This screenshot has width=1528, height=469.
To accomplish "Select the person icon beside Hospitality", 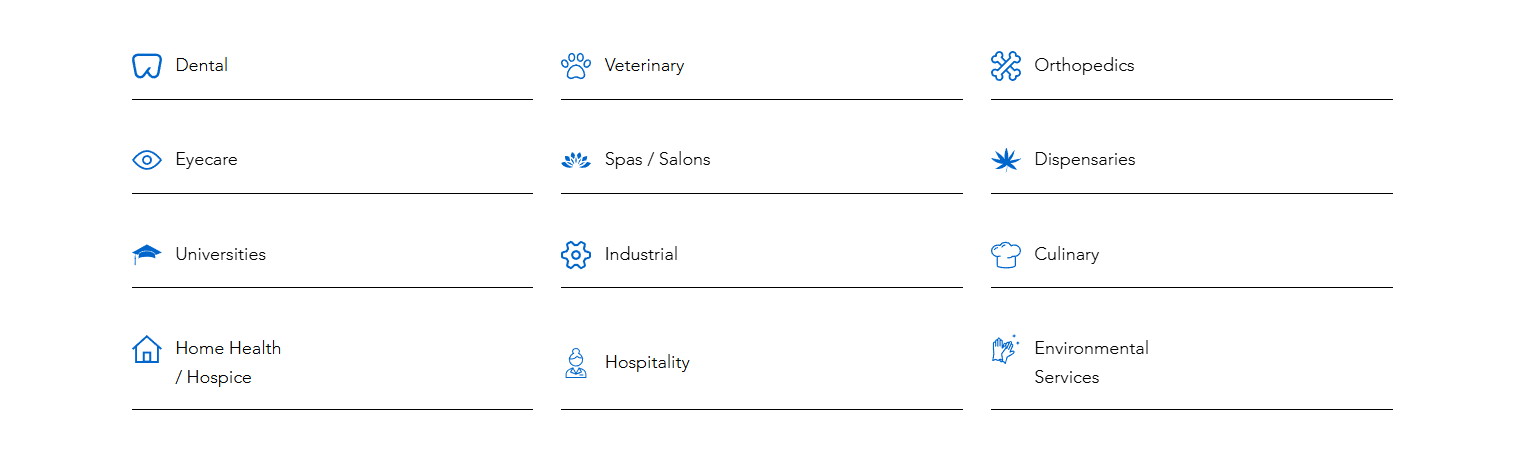I will pos(576,362).
